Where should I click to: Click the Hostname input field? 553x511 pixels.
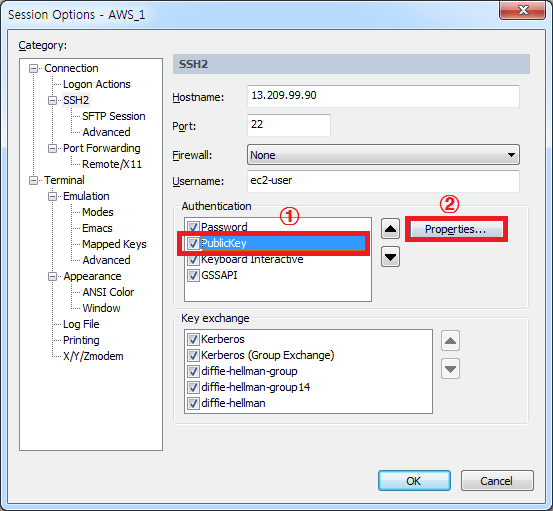point(383,96)
